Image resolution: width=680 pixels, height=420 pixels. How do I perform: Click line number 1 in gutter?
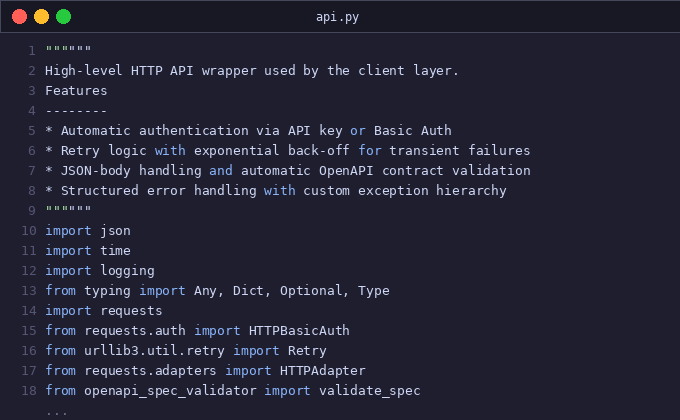pos(32,51)
